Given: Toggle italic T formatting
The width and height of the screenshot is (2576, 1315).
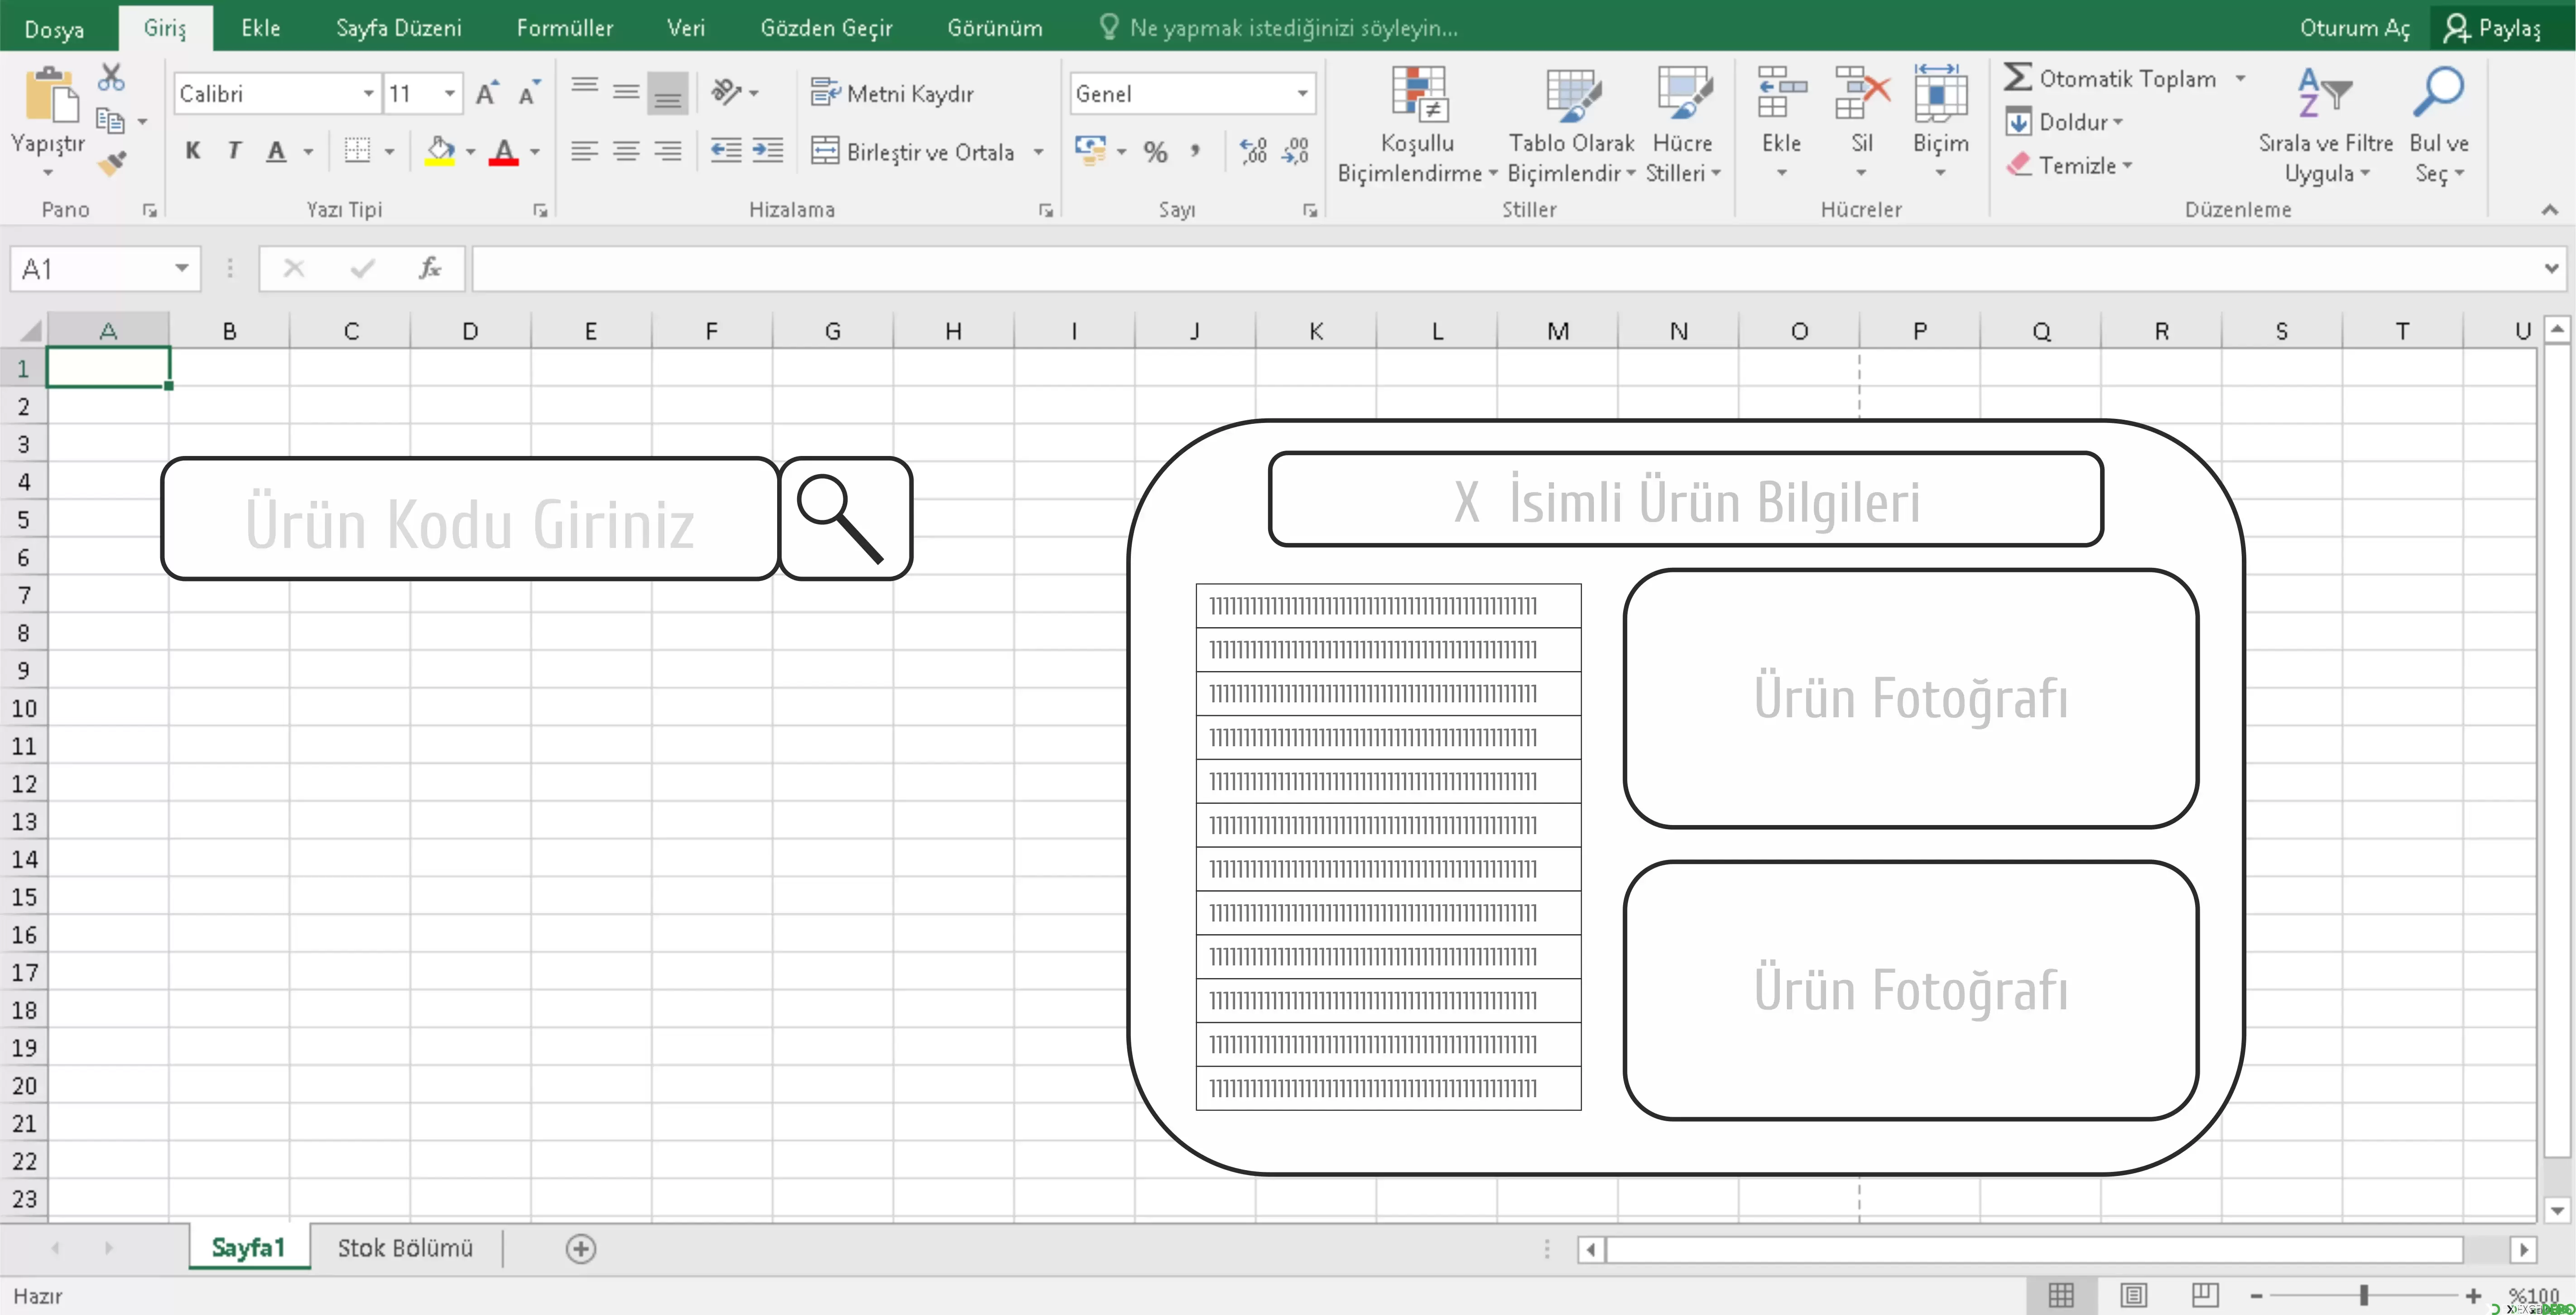Looking at the screenshot, I should (234, 151).
